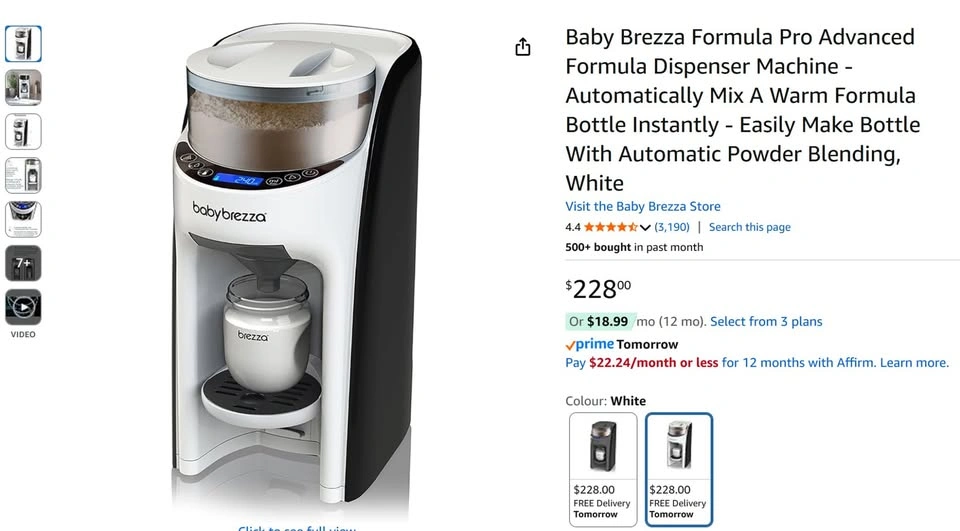
Task: Click the share icon beside the product image
Action: coord(522,47)
